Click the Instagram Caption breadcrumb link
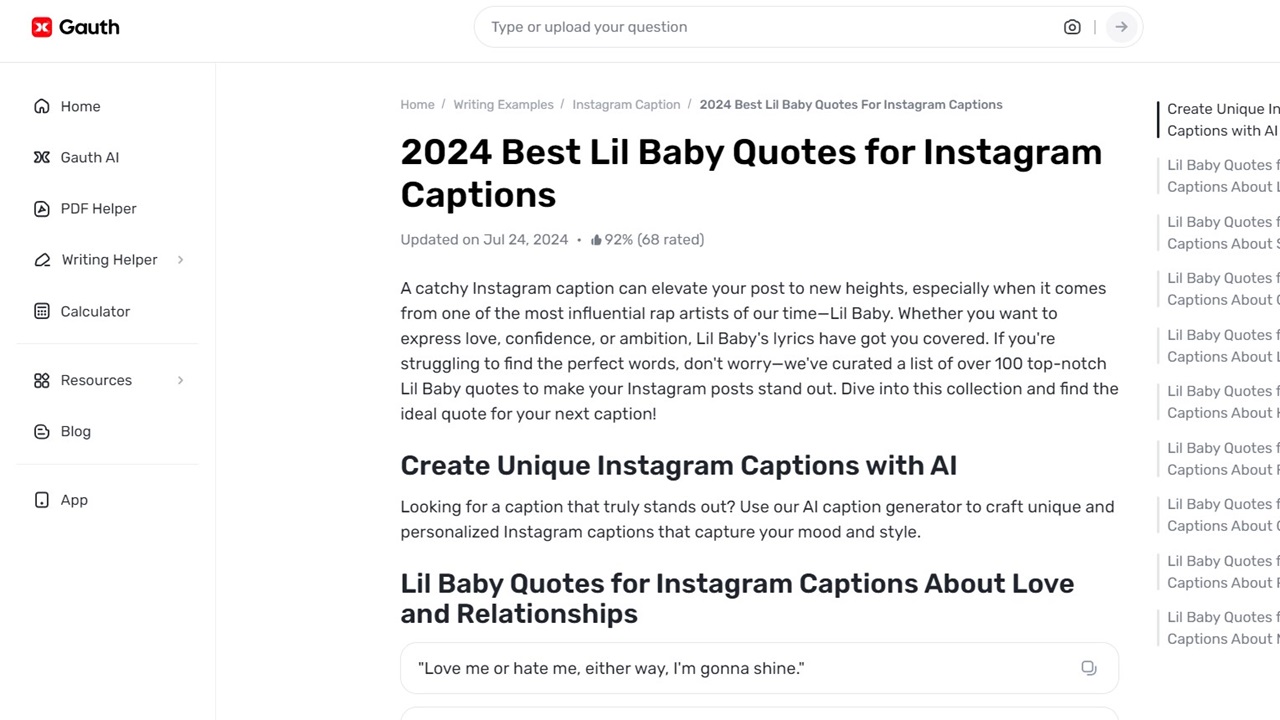Image resolution: width=1280 pixels, height=720 pixels. (626, 104)
